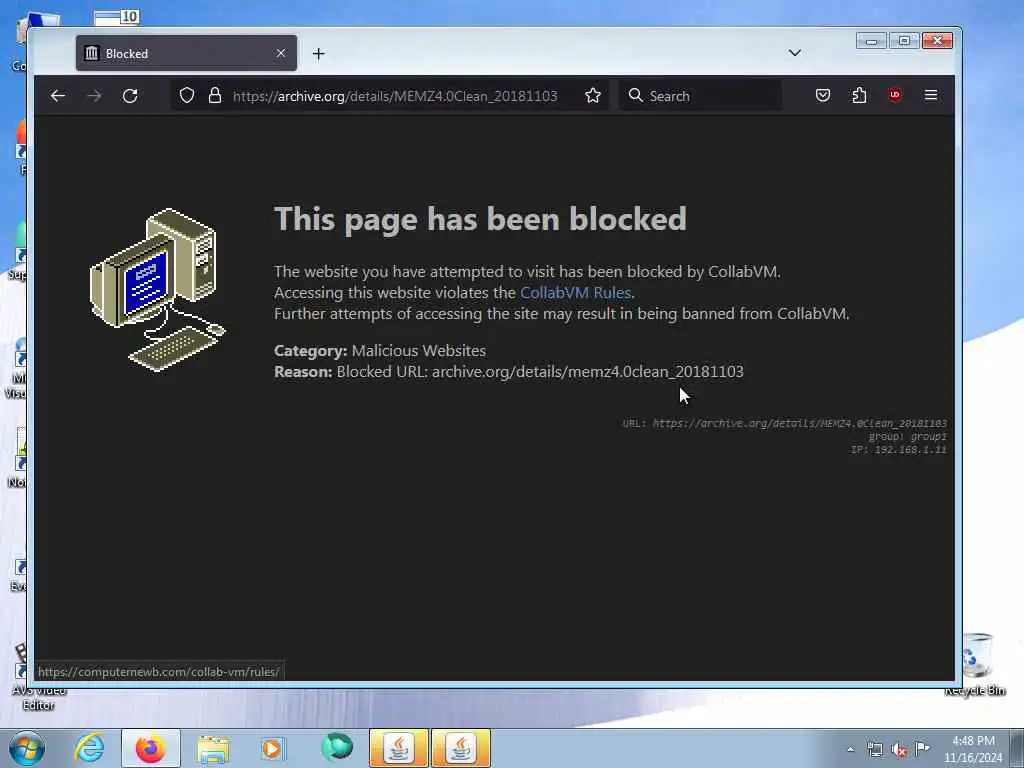Click the taskbar clock showing 4:48 PM
The height and width of the screenshot is (768, 1024).
tap(973, 749)
